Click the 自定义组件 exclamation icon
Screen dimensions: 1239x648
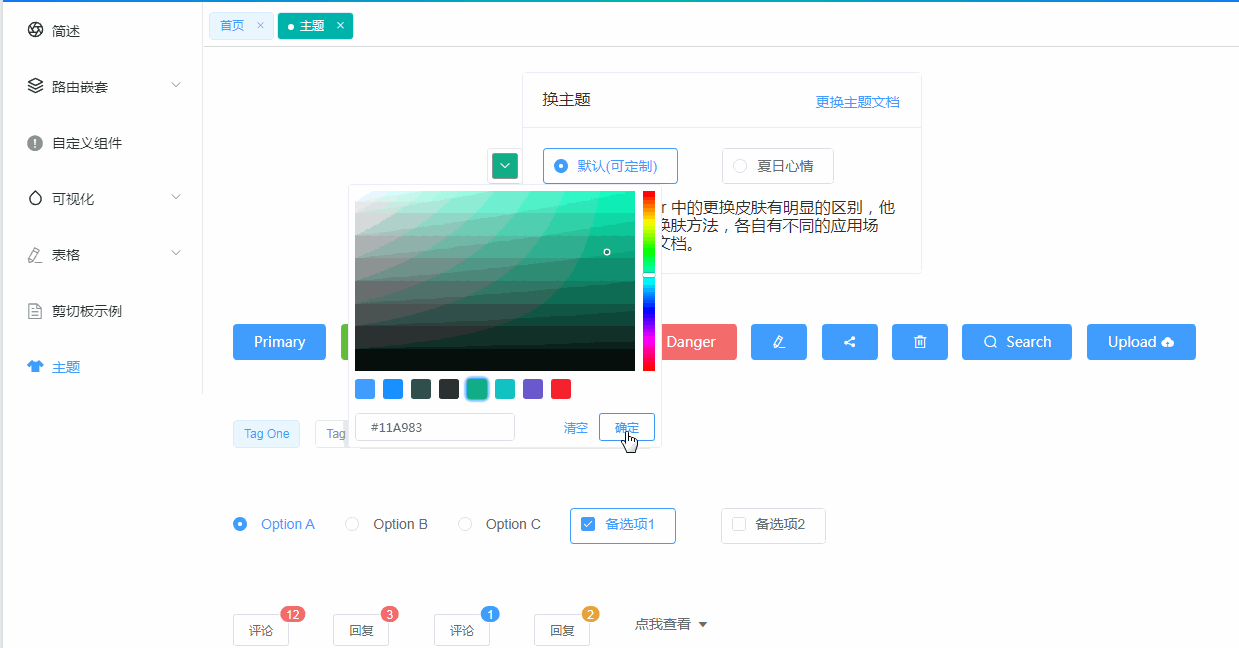[x=35, y=143]
